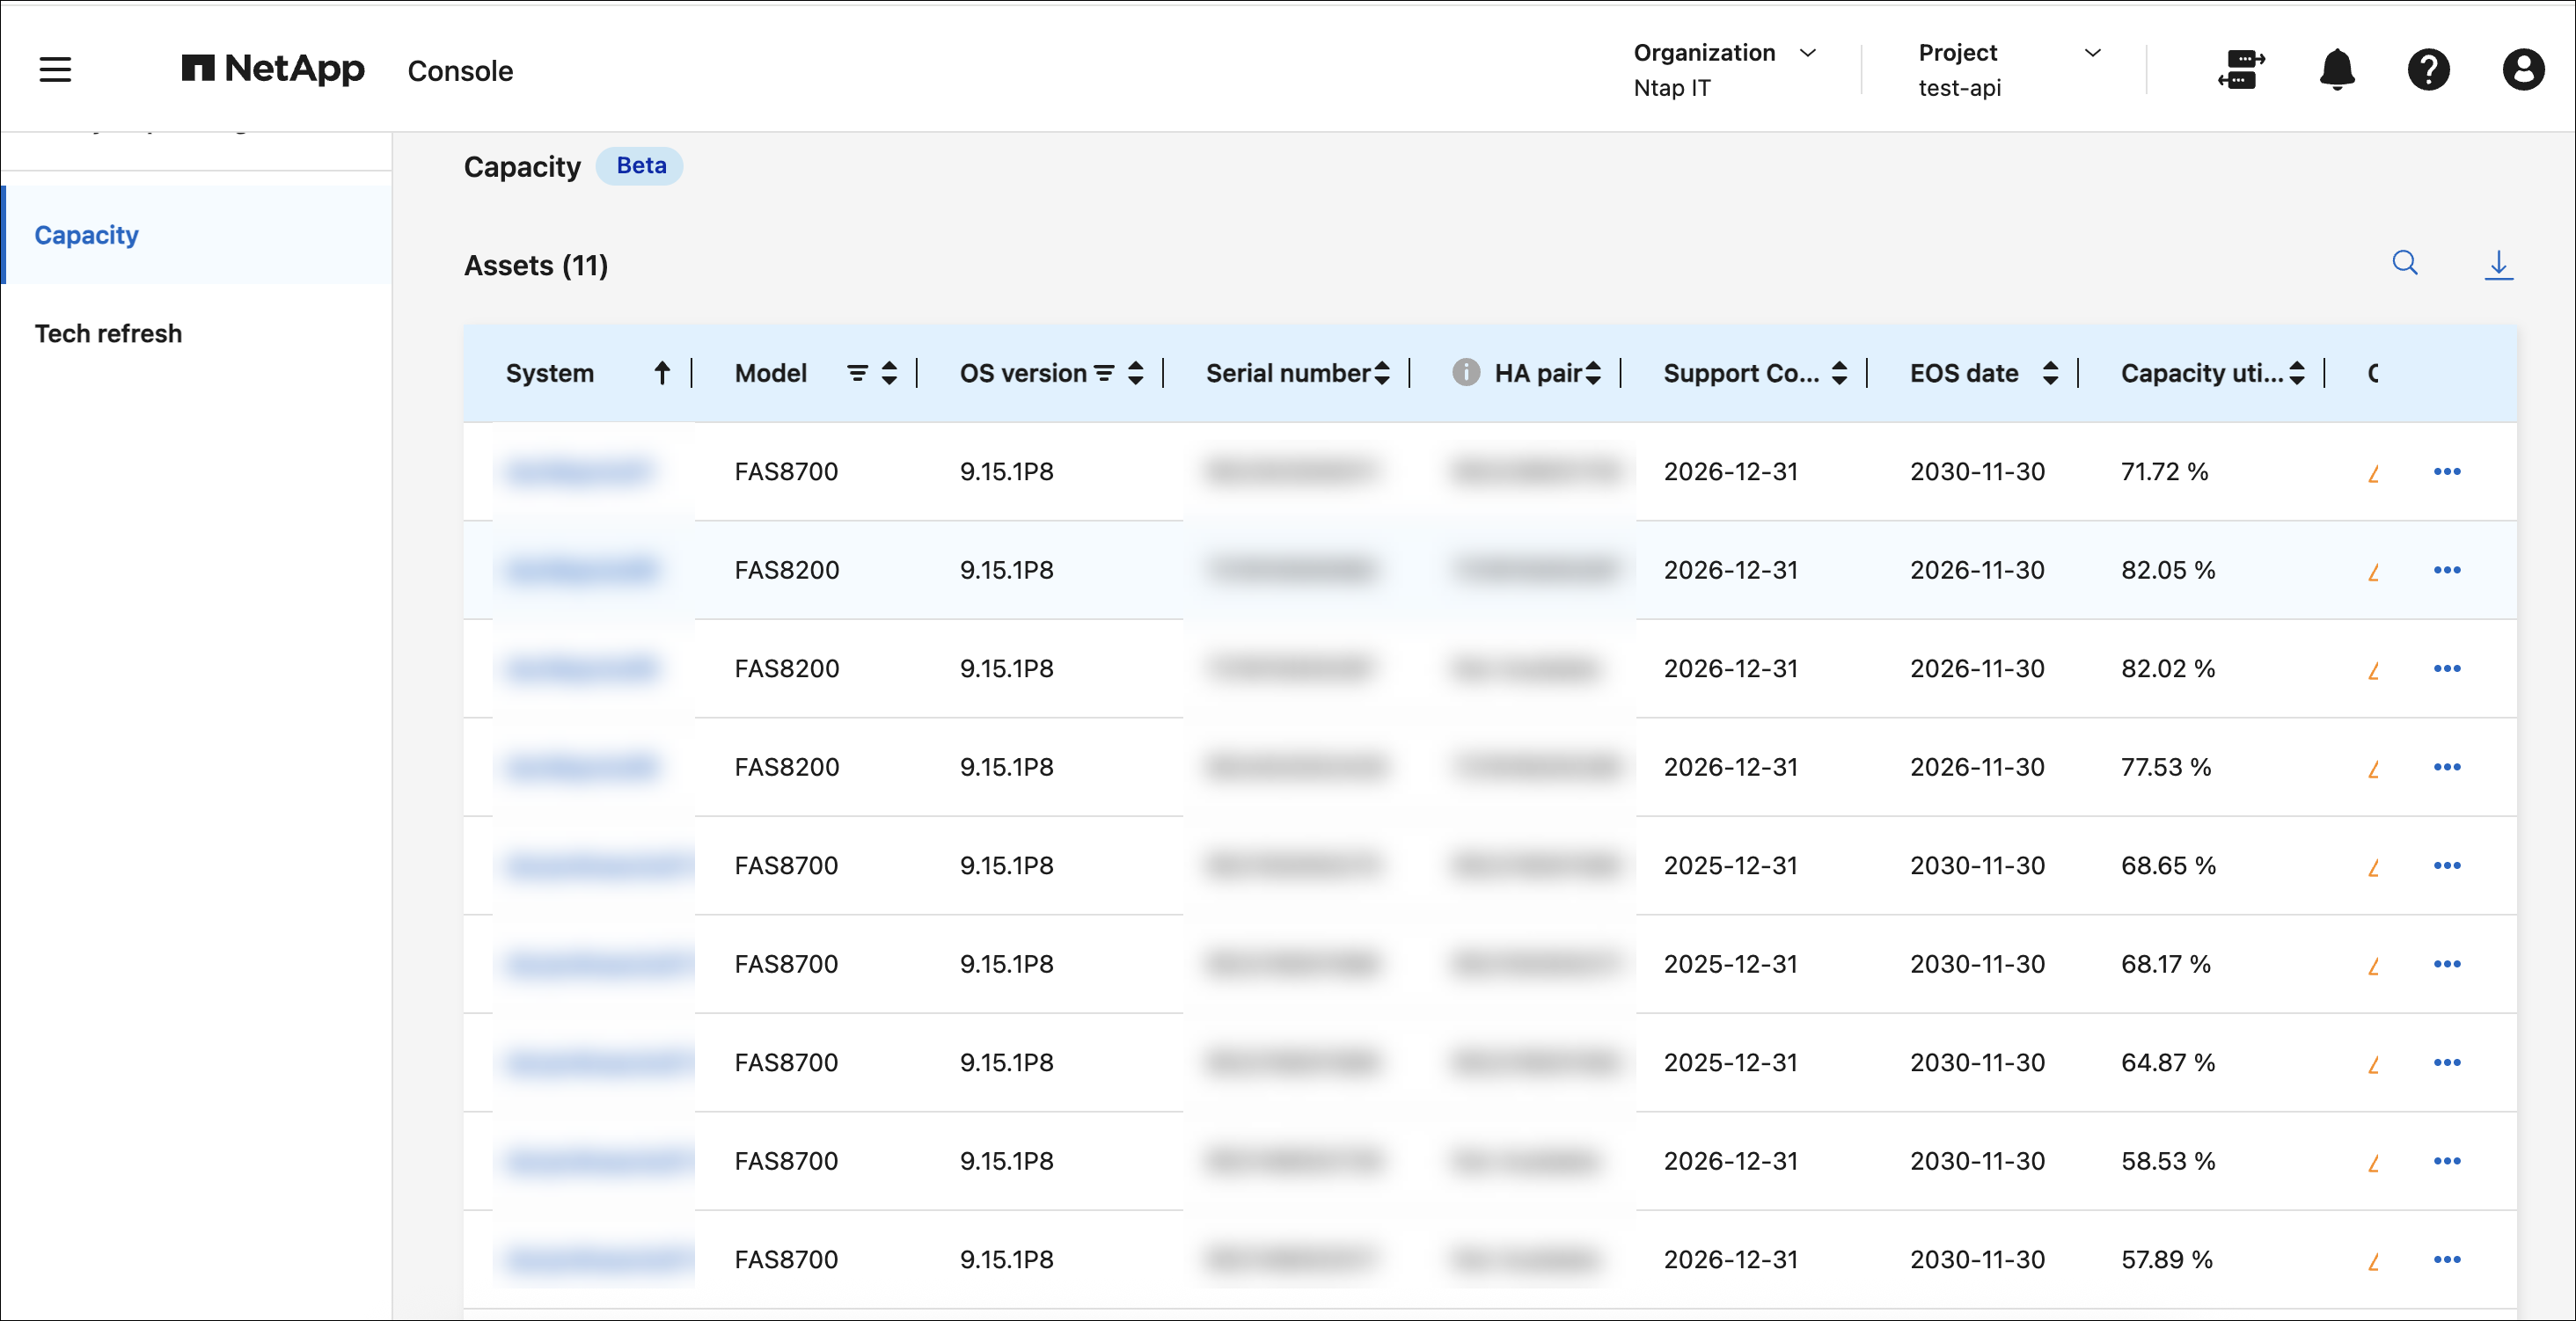2576x1321 pixels.
Task: Click the search icon above assets table
Action: coord(2404,263)
